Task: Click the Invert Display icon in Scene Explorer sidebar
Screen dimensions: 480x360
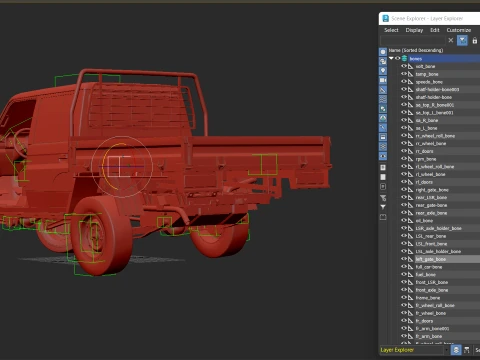Action: tap(383, 186)
